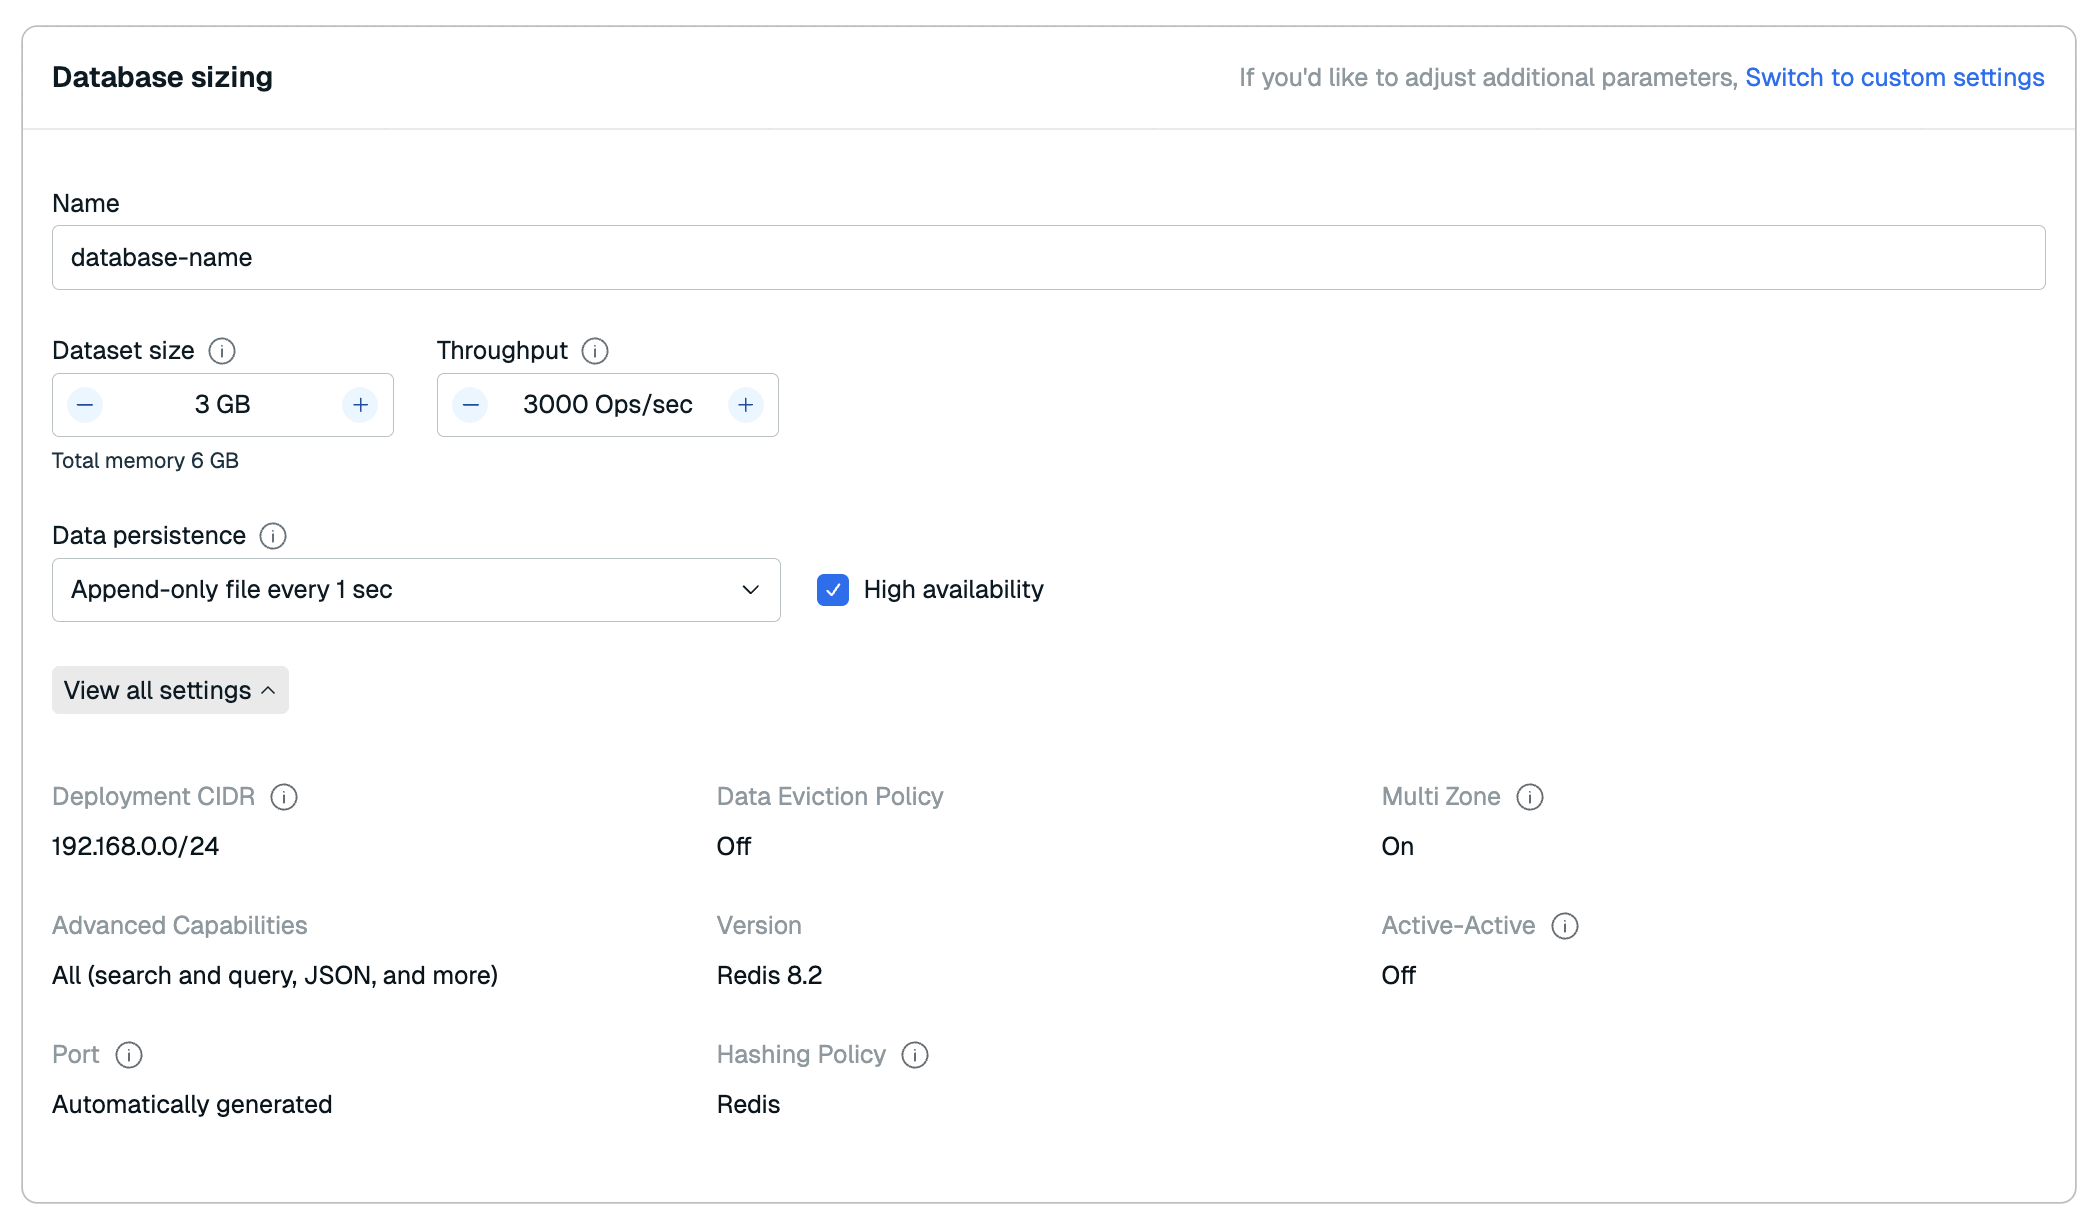Click the database Name input field
This screenshot has height=1226, width=2100.
pos(1048,258)
